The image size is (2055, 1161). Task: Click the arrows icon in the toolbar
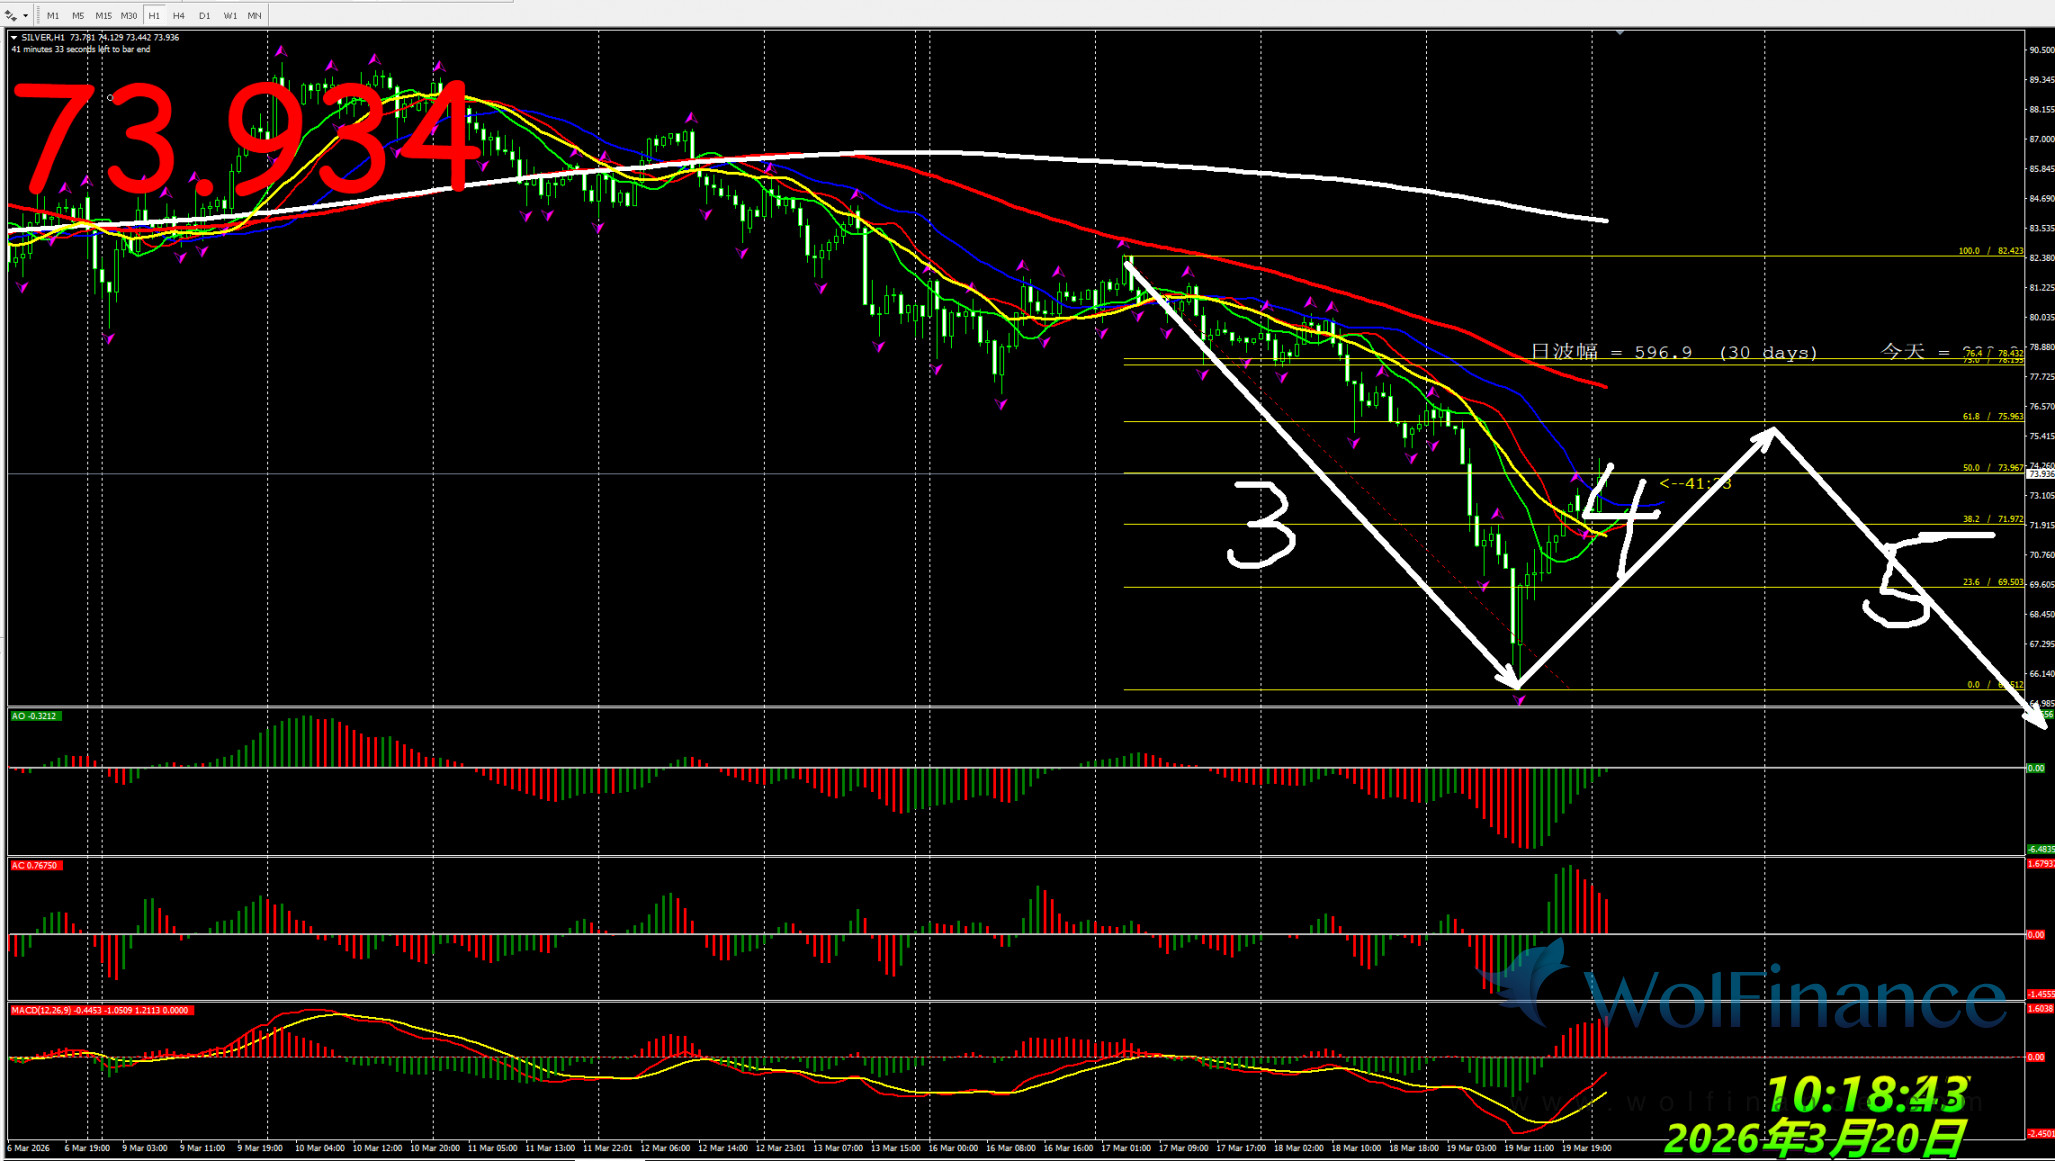click(11, 16)
